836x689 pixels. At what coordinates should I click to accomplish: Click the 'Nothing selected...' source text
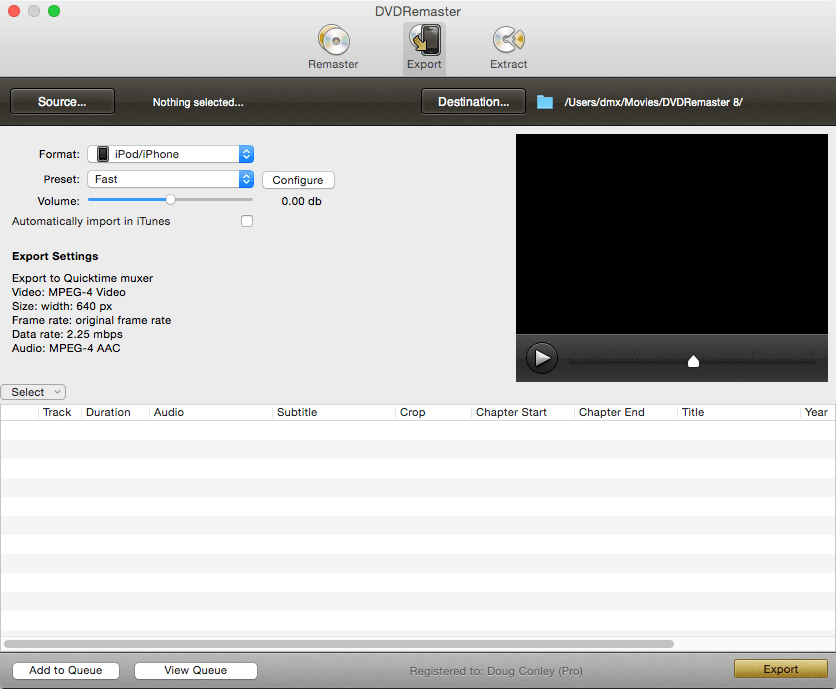pos(198,102)
